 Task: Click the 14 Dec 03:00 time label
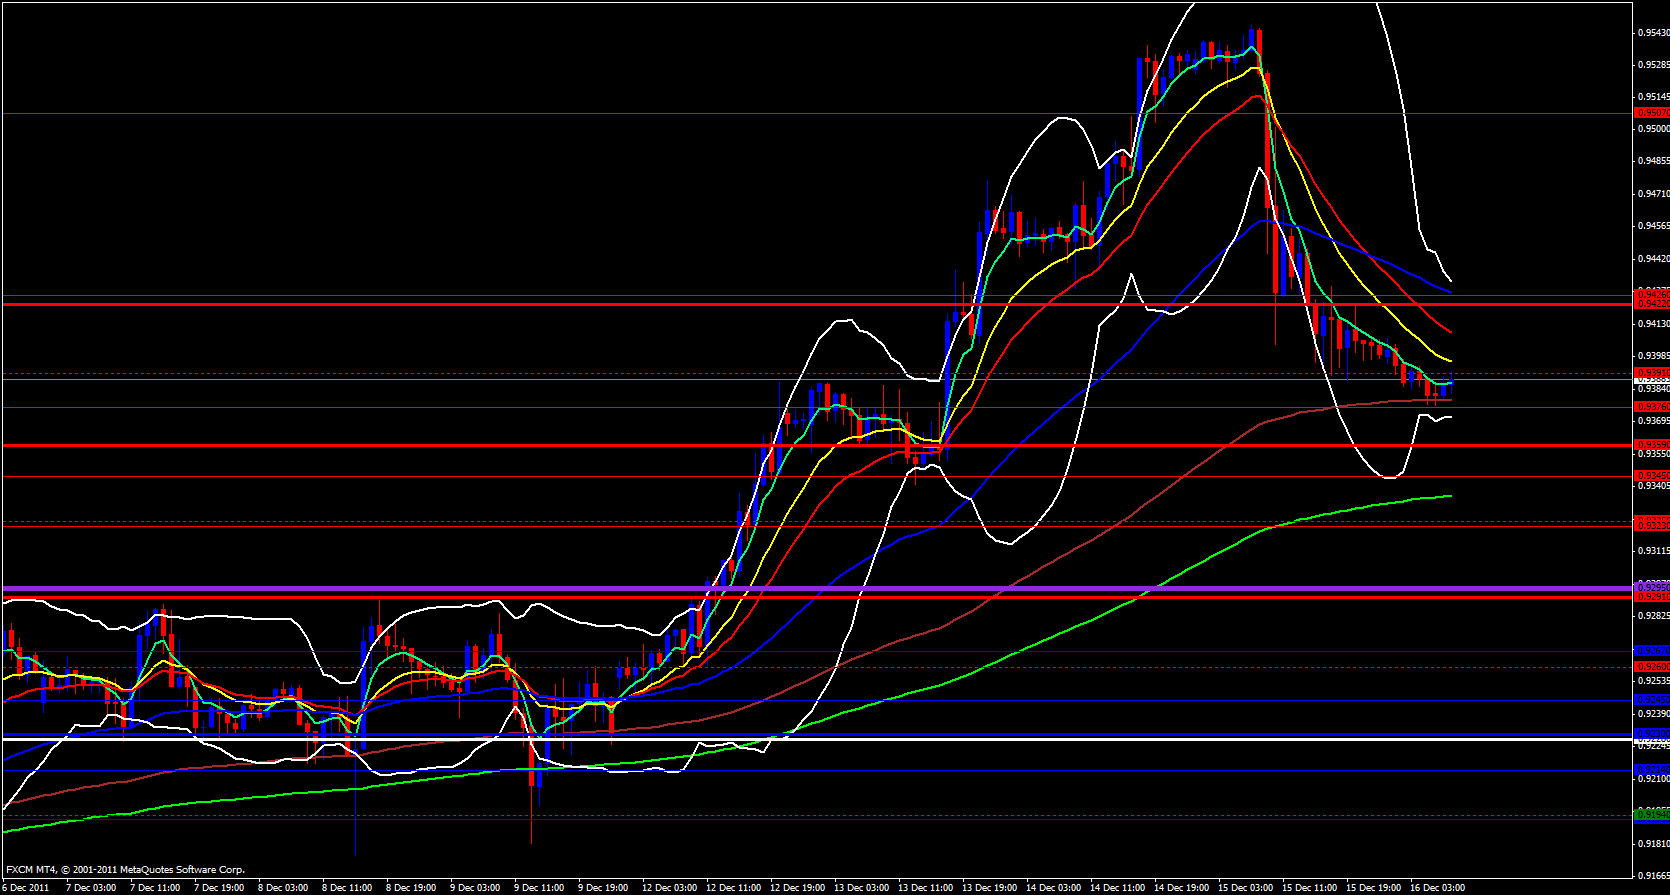tap(1052, 887)
